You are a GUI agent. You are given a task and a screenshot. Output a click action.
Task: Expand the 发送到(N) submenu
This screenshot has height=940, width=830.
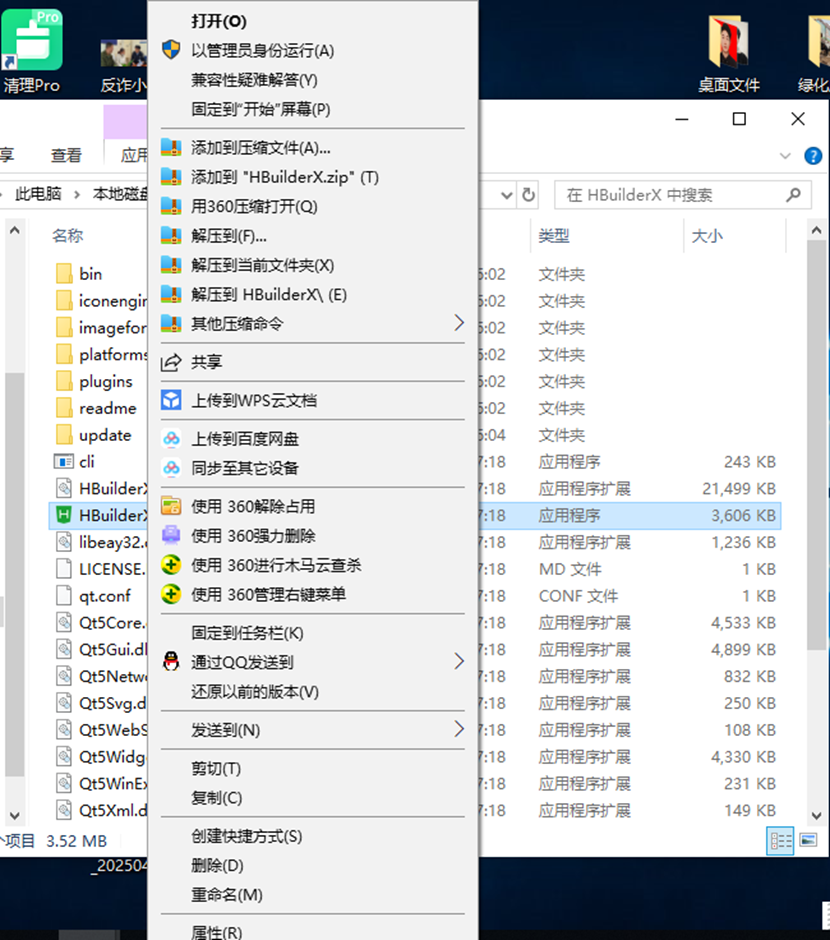[x=459, y=729]
